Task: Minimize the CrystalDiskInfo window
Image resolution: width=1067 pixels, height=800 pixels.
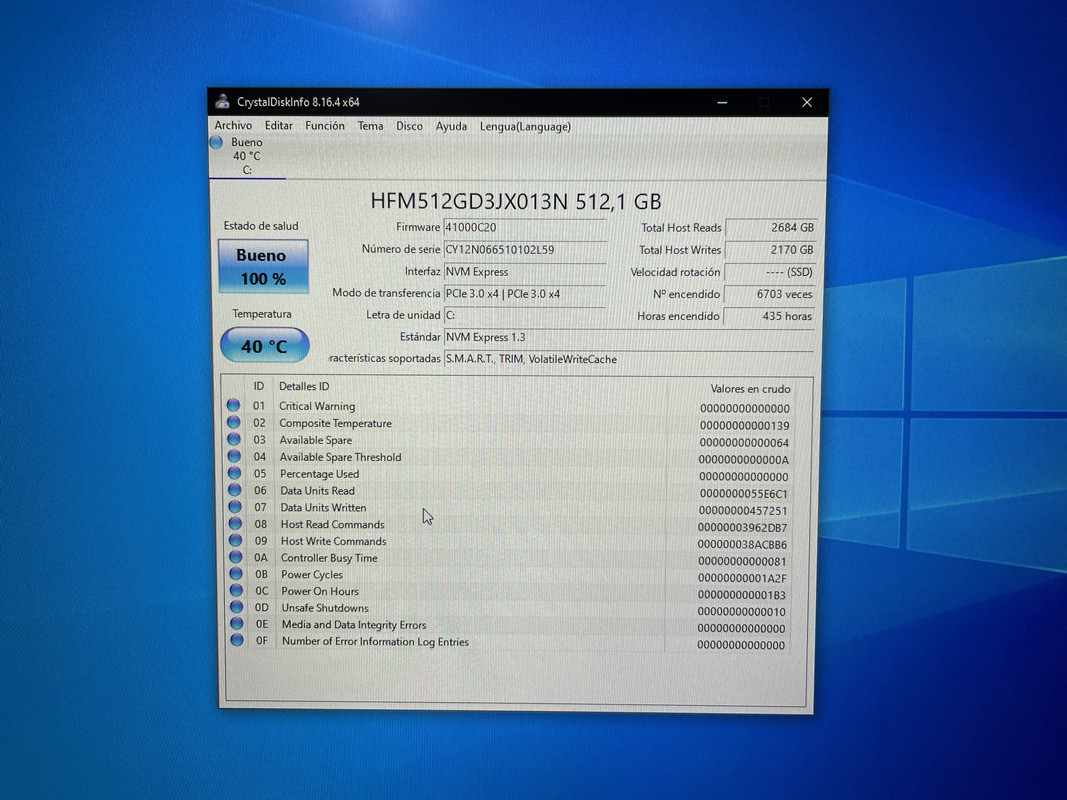Action: pyautogui.click(x=722, y=103)
